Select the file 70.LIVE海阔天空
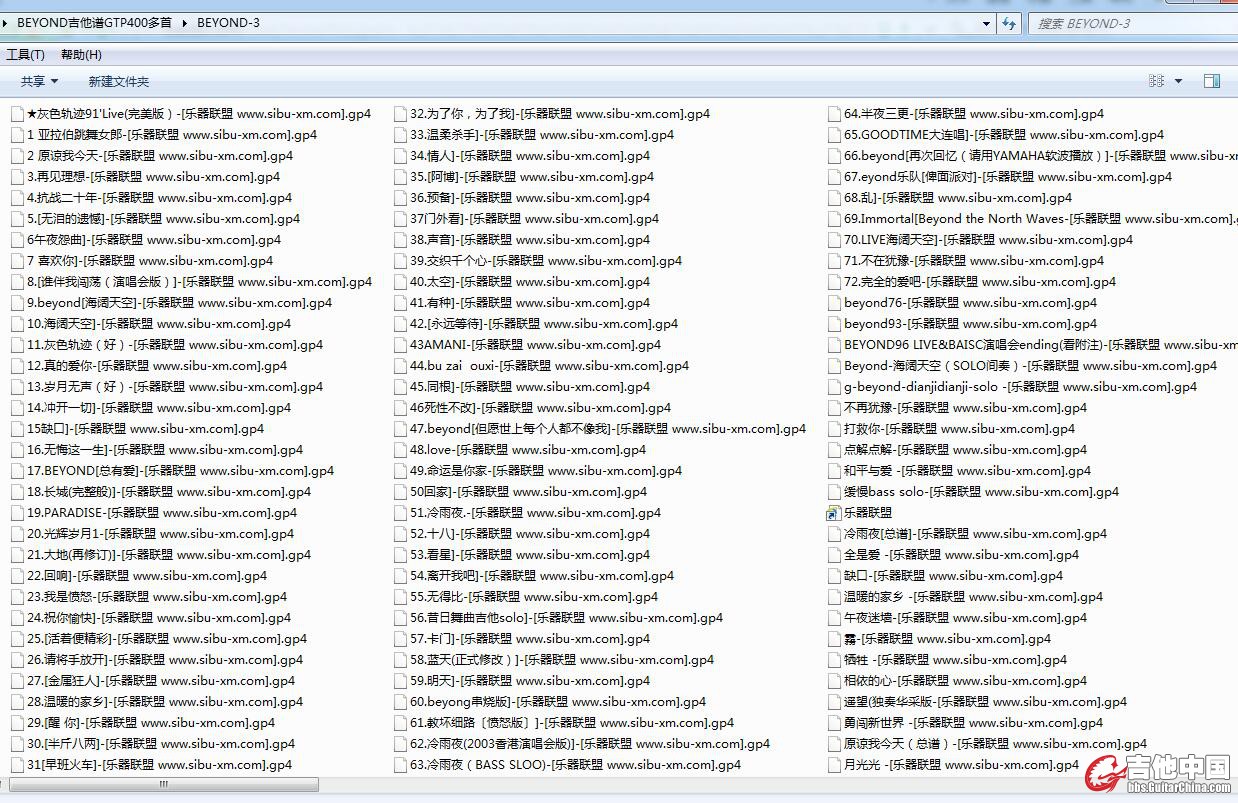1238x803 pixels. [987, 240]
